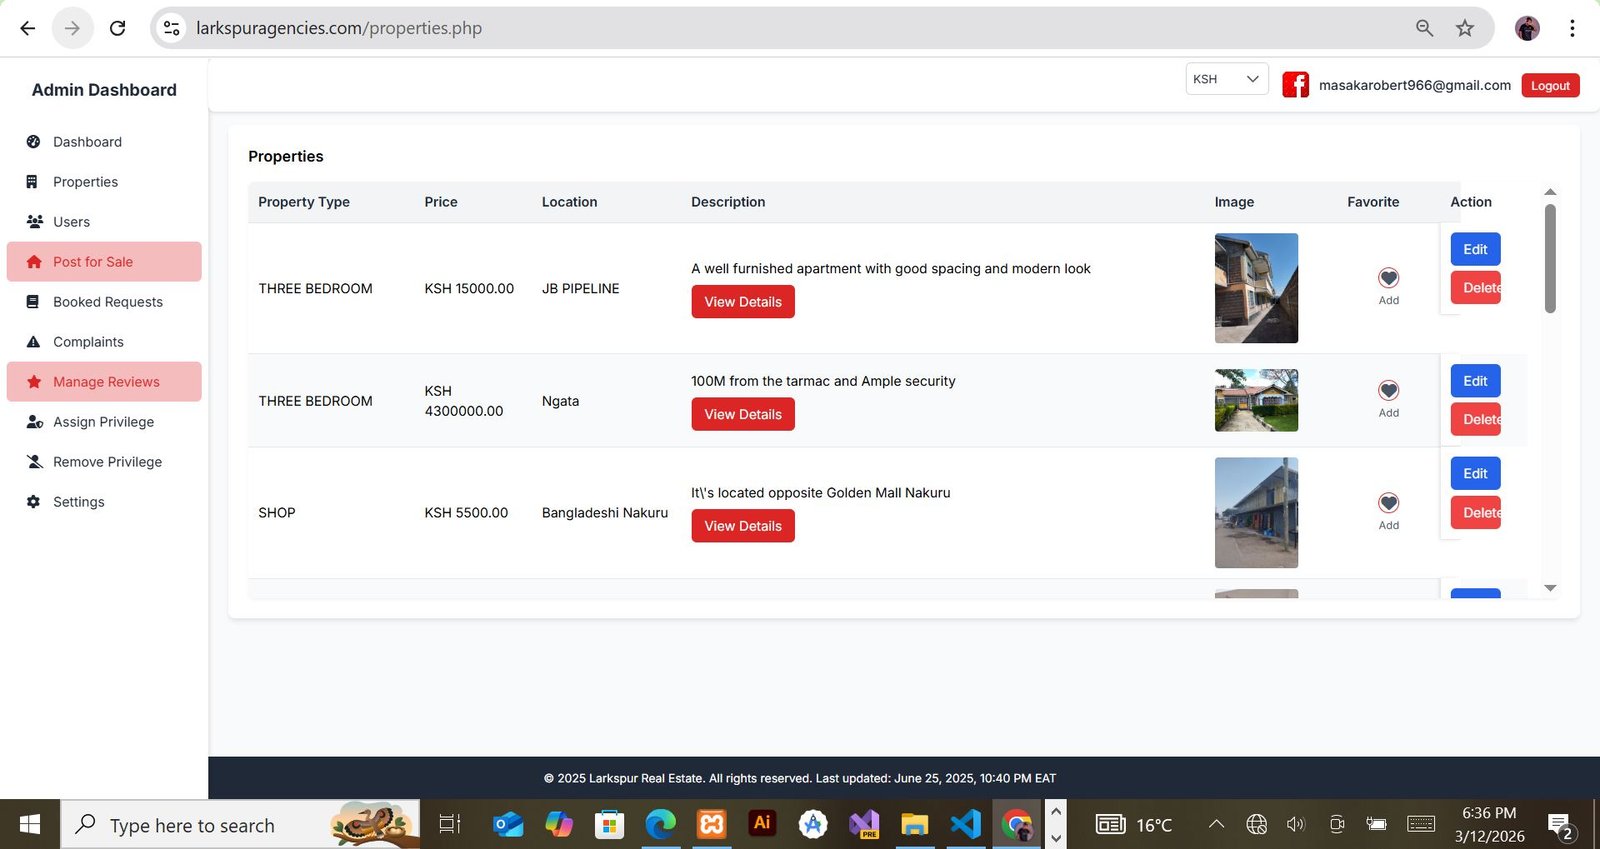Click the table vertical scrollbar thumb
The height and width of the screenshot is (849, 1600).
pos(1550,258)
